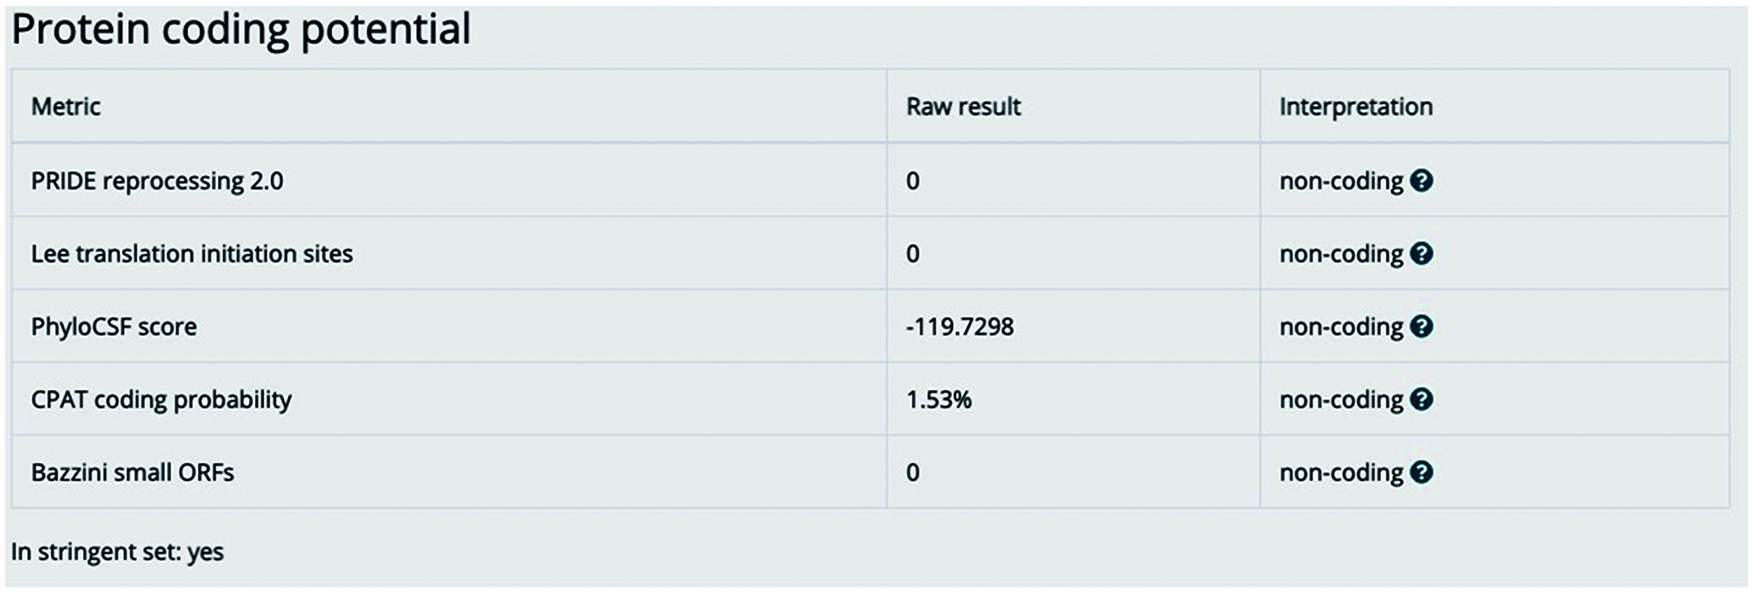The width and height of the screenshot is (1753, 594).
Task: Click help icon for Lee translation initiation sites
Action: (1421, 254)
